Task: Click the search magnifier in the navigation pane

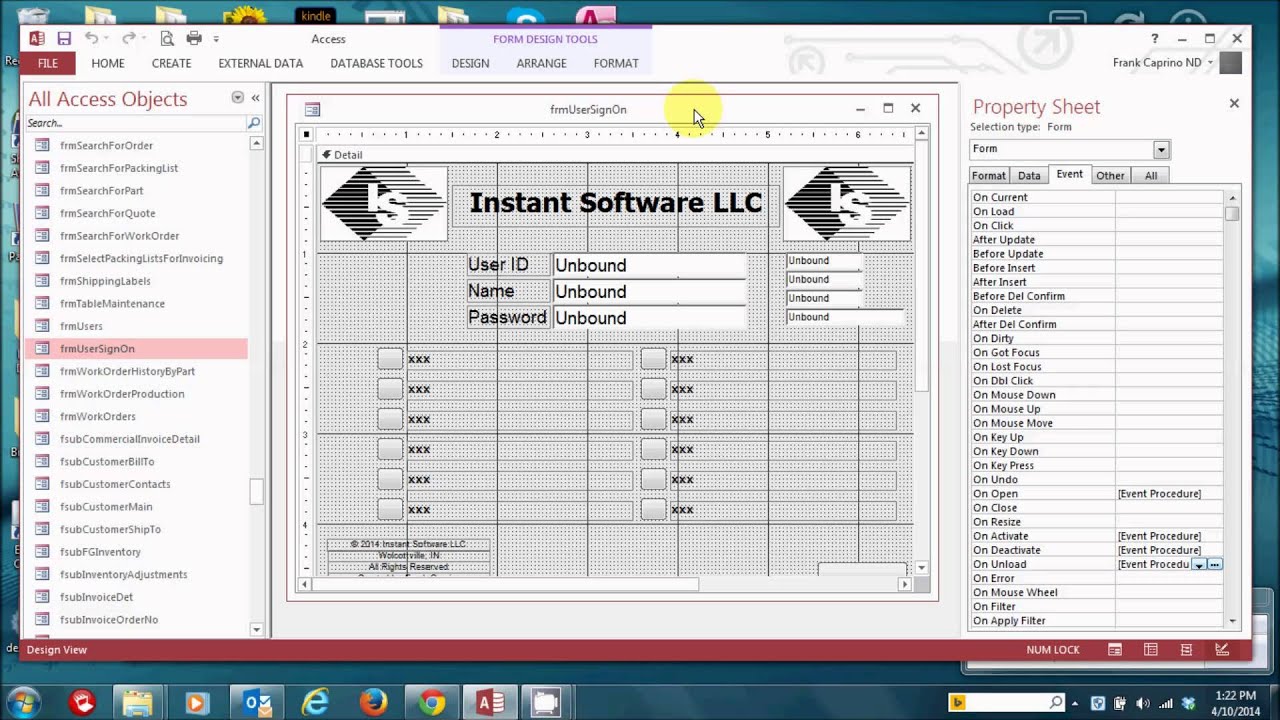Action: click(254, 123)
